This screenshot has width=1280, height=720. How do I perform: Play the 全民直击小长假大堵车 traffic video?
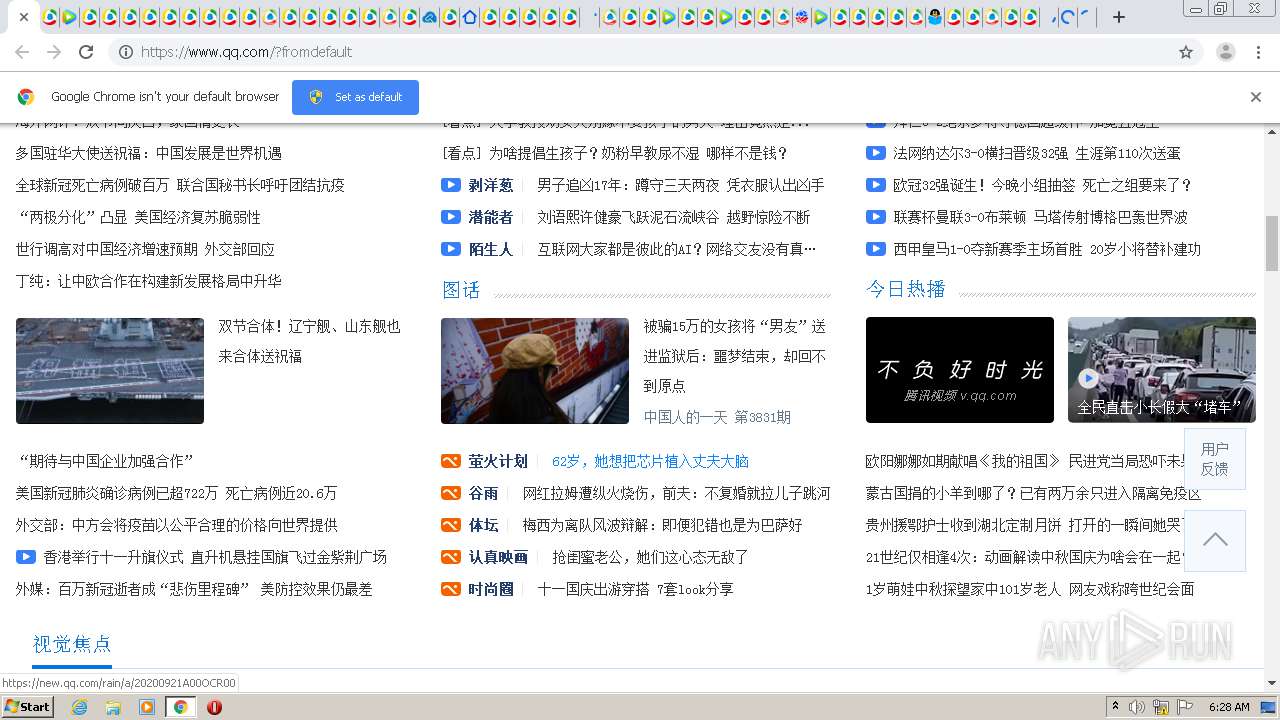pos(1162,370)
